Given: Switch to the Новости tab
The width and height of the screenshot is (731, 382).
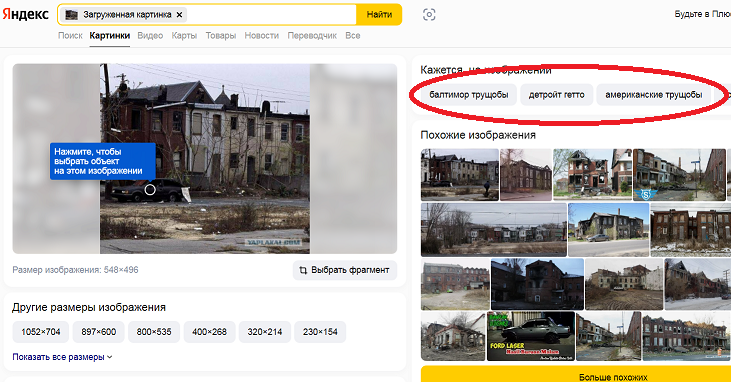Looking at the screenshot, I should pos(262,35).
